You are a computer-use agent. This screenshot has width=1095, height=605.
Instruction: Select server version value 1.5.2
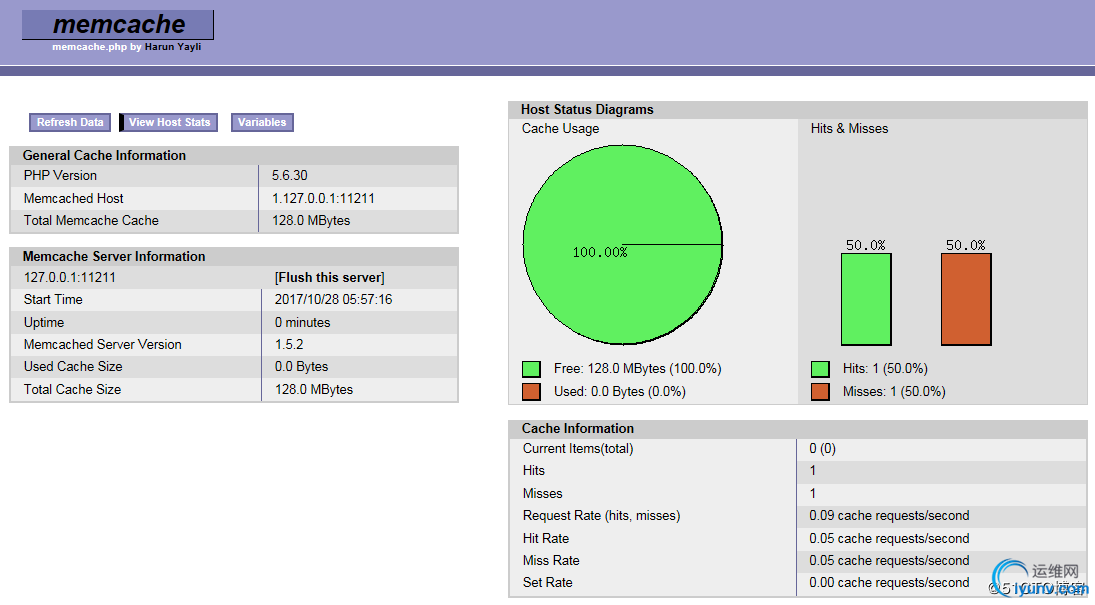(x=289, y=344)
